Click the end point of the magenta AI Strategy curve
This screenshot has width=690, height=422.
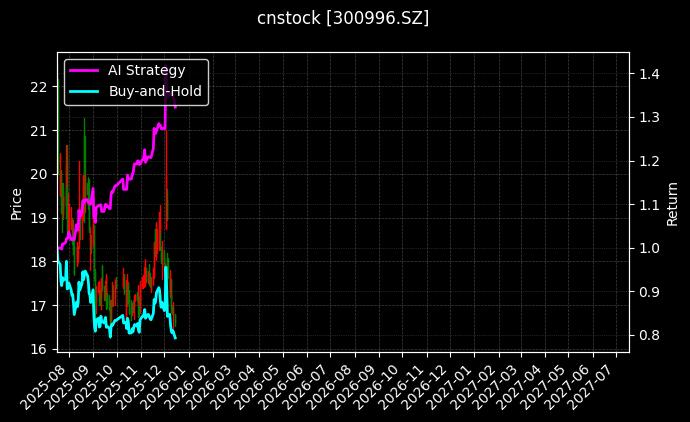tap(175, 107)
